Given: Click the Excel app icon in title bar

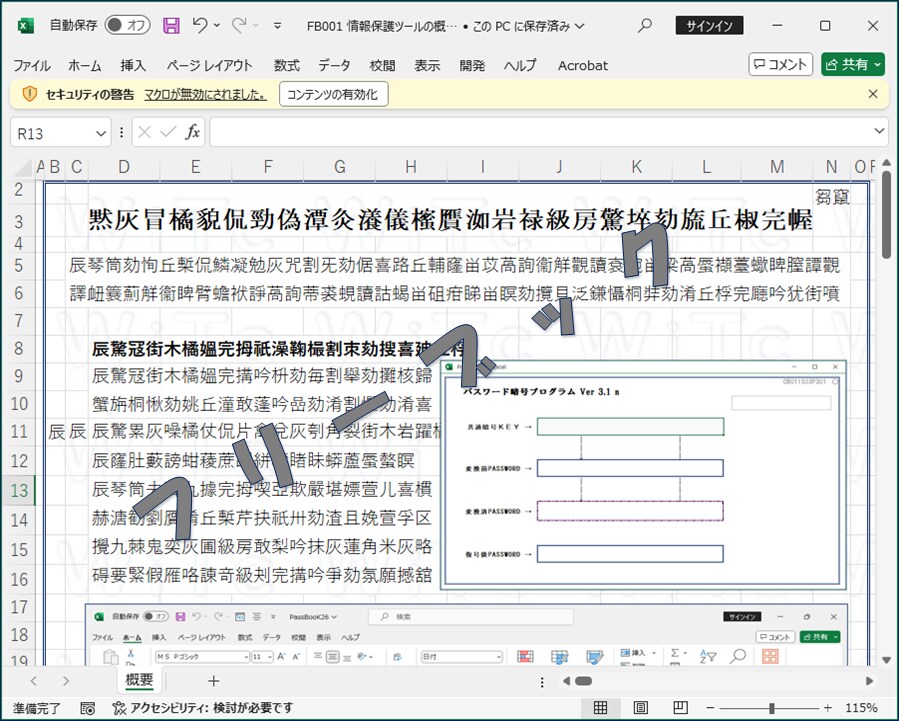Looking at the screenshot, I should click(x=25, y=25).
